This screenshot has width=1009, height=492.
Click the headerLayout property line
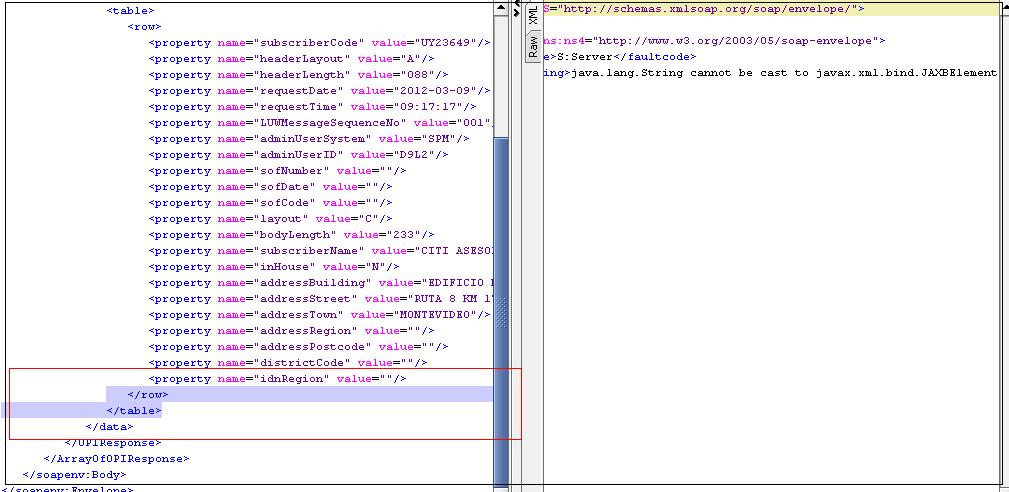tap(292, 59)
